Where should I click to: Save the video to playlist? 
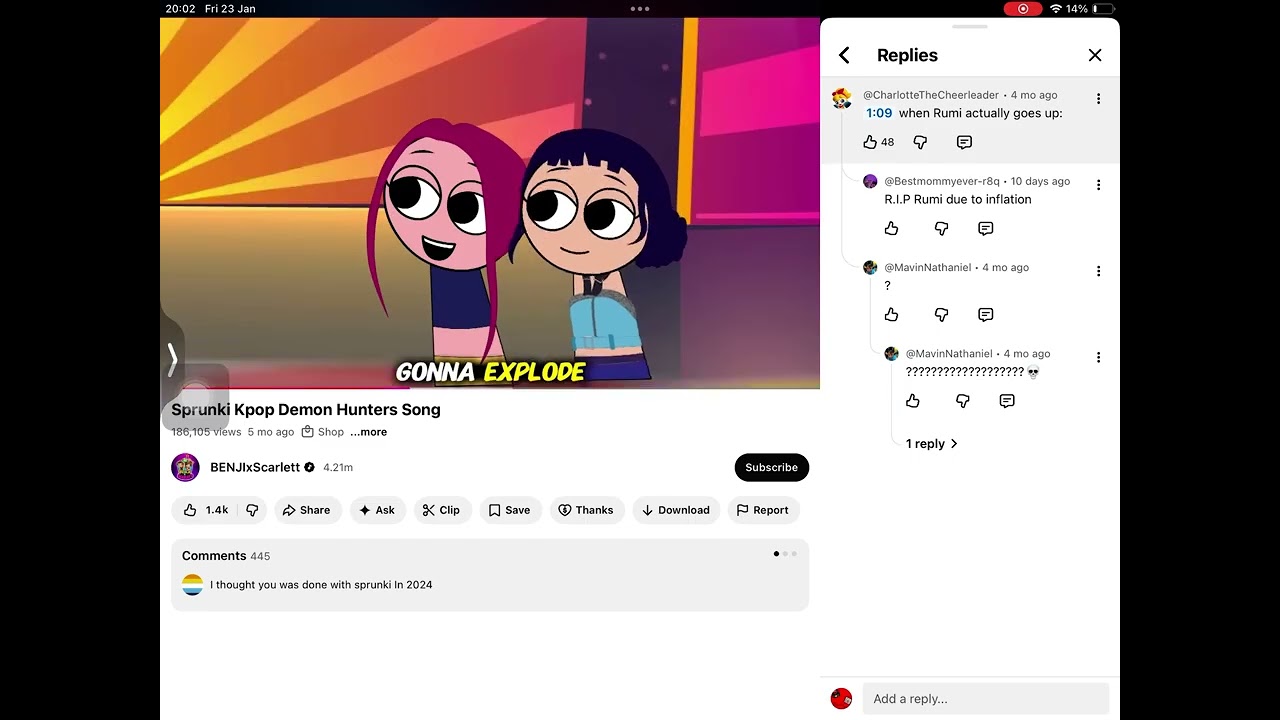(510, 510)
